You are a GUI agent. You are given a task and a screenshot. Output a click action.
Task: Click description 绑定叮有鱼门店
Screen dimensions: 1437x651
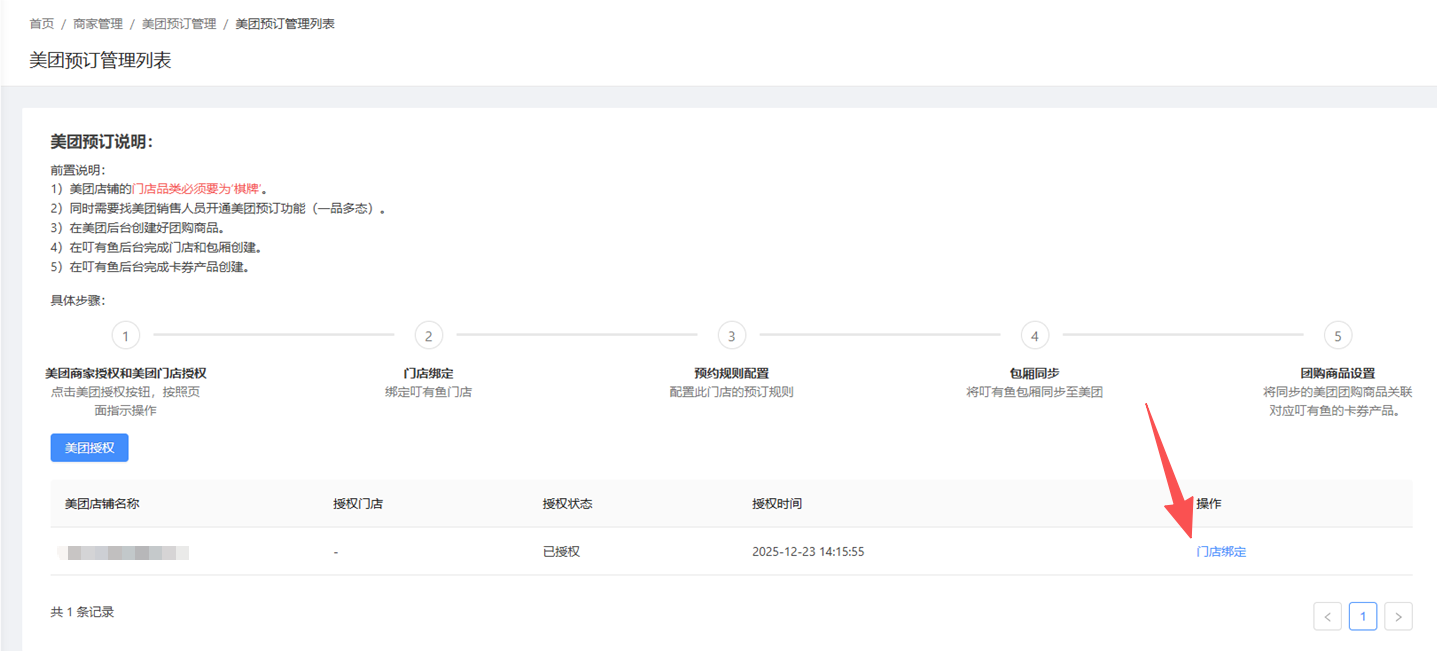pyautogui.click(x=428, y=392)
